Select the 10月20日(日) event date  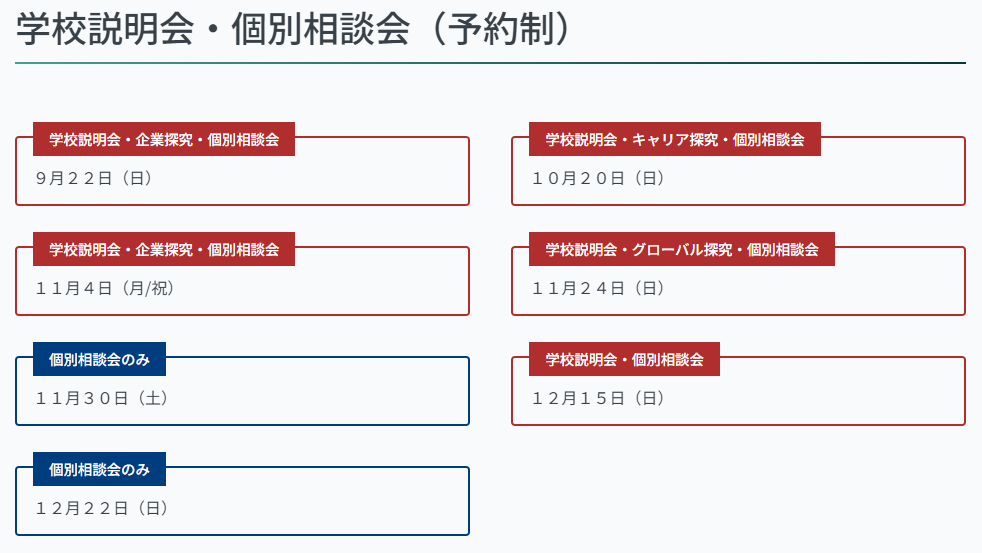click(598, 178)
